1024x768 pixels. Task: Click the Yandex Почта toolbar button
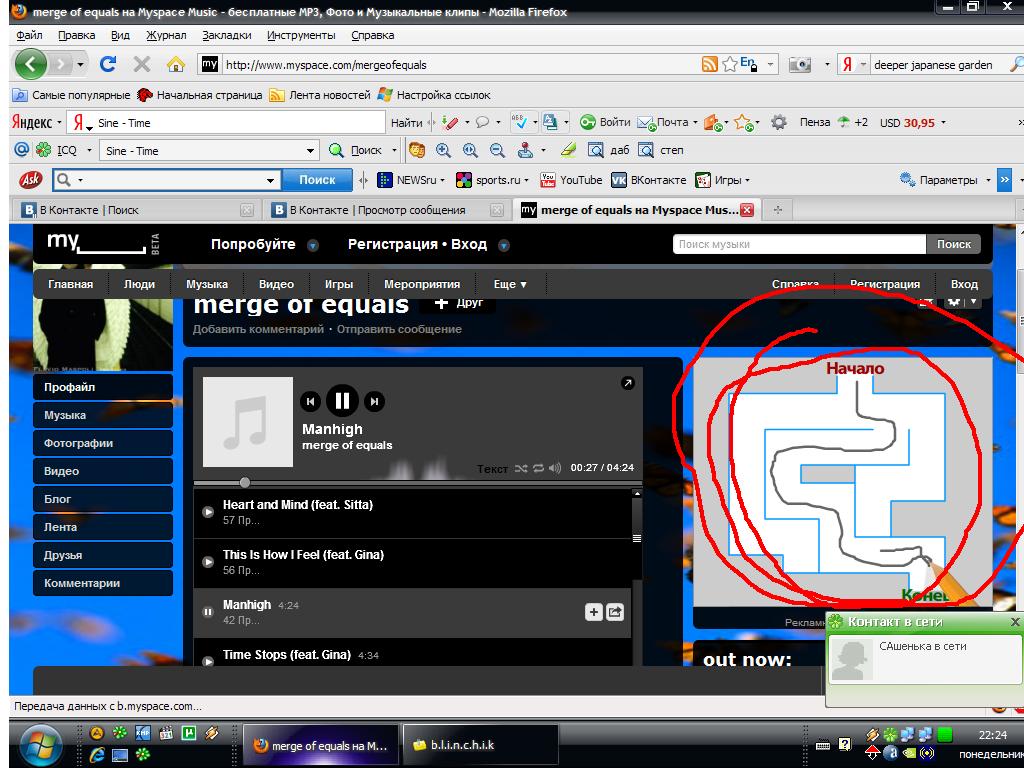pos(667,122)
